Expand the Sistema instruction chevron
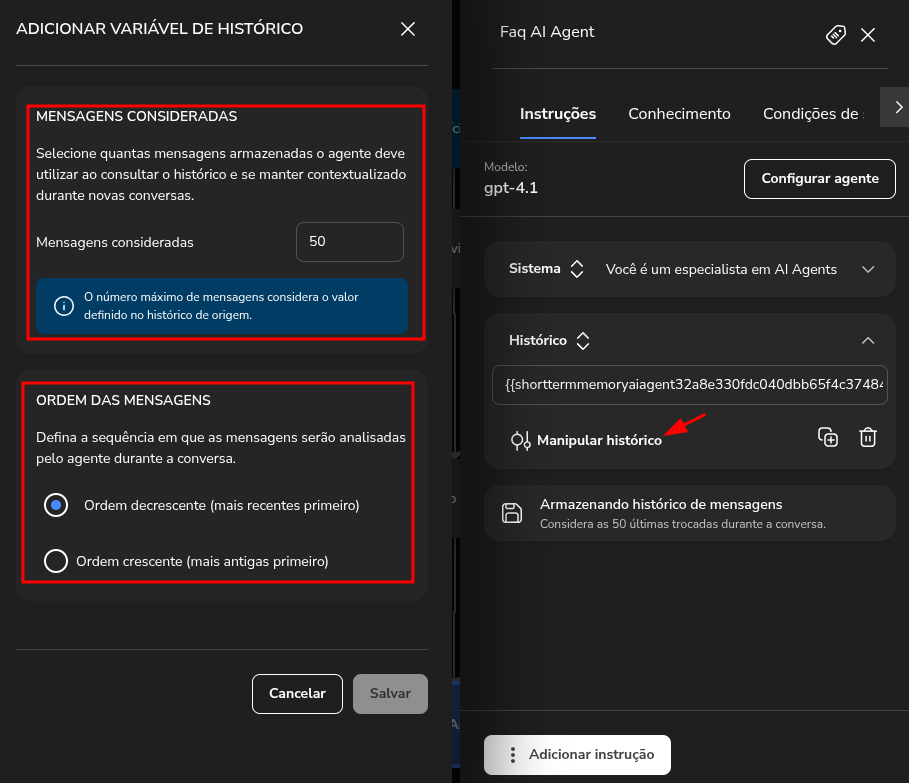This screenshot has height=783, width=909. coord(868,269)
